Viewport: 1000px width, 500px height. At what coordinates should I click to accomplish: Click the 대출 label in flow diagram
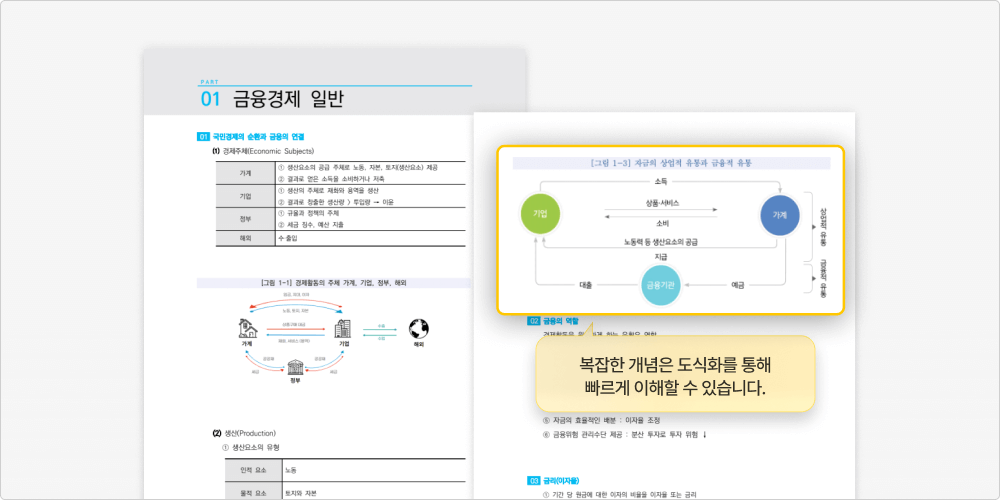(x=586, y=285)
